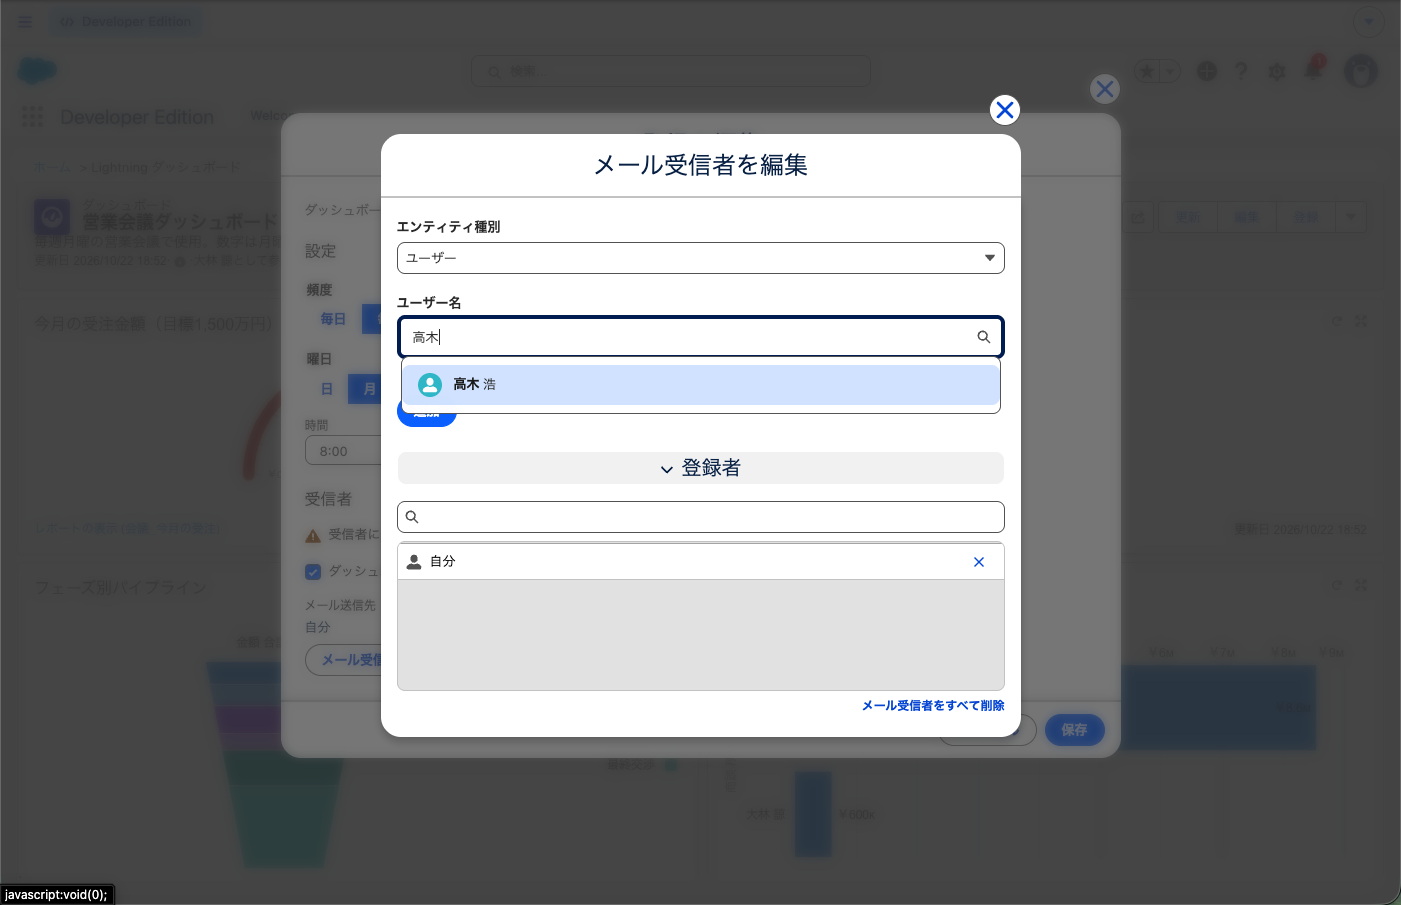Open the favorites list dropdown arrow
The height and width of the screenshot is (905, 1401).
pos(1171,71)
